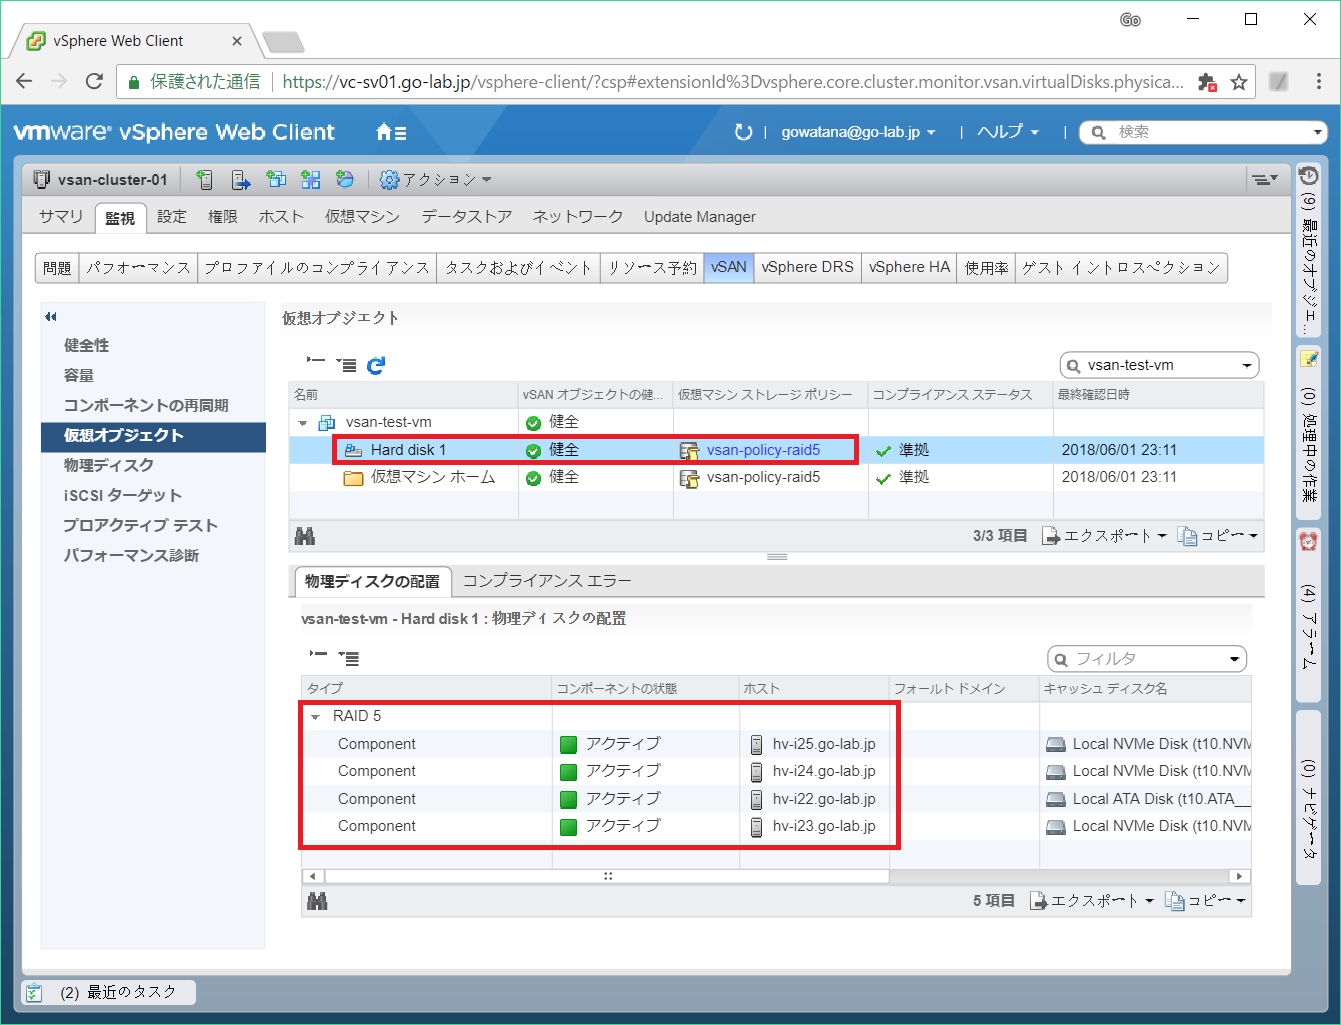Screen dimensions: 1341x1025
Task: Collapse the RAID 5 tree row
Action: 315,717
